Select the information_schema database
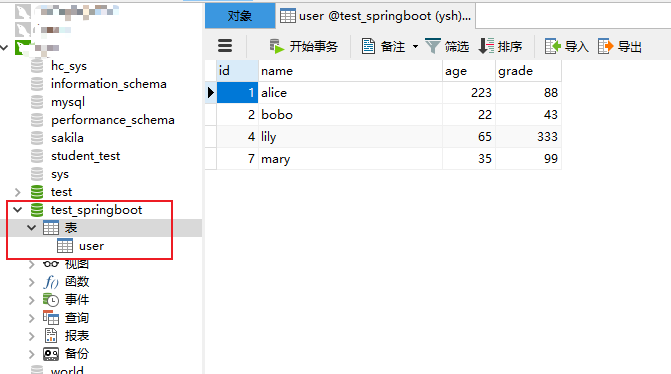This screenshot has height=374, width=671. [109, 84]
